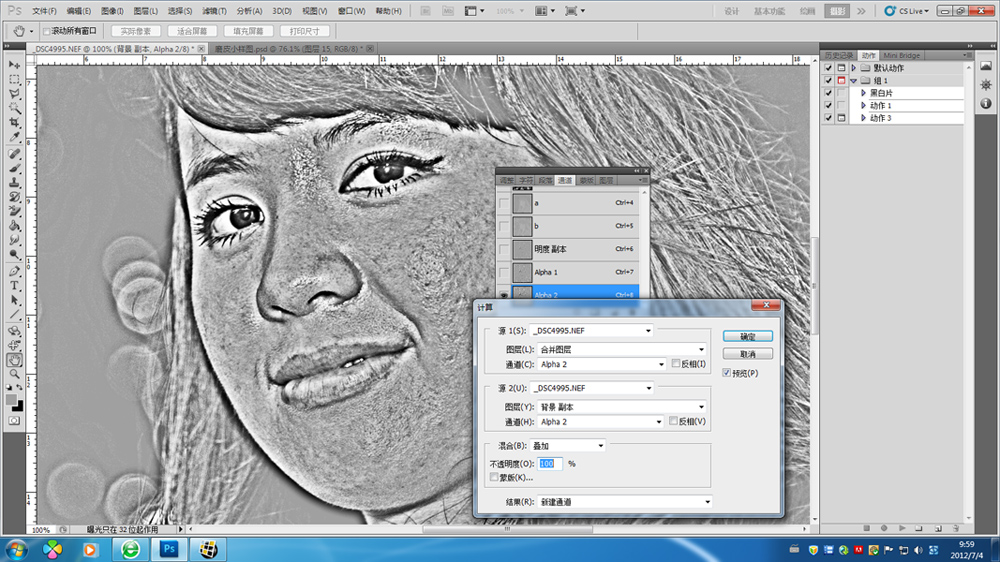The height and width of the screenshot is (562, 1000).
Task: Choose the Type (T) tool
Action: pyautogui.click(x=14, y=285)
